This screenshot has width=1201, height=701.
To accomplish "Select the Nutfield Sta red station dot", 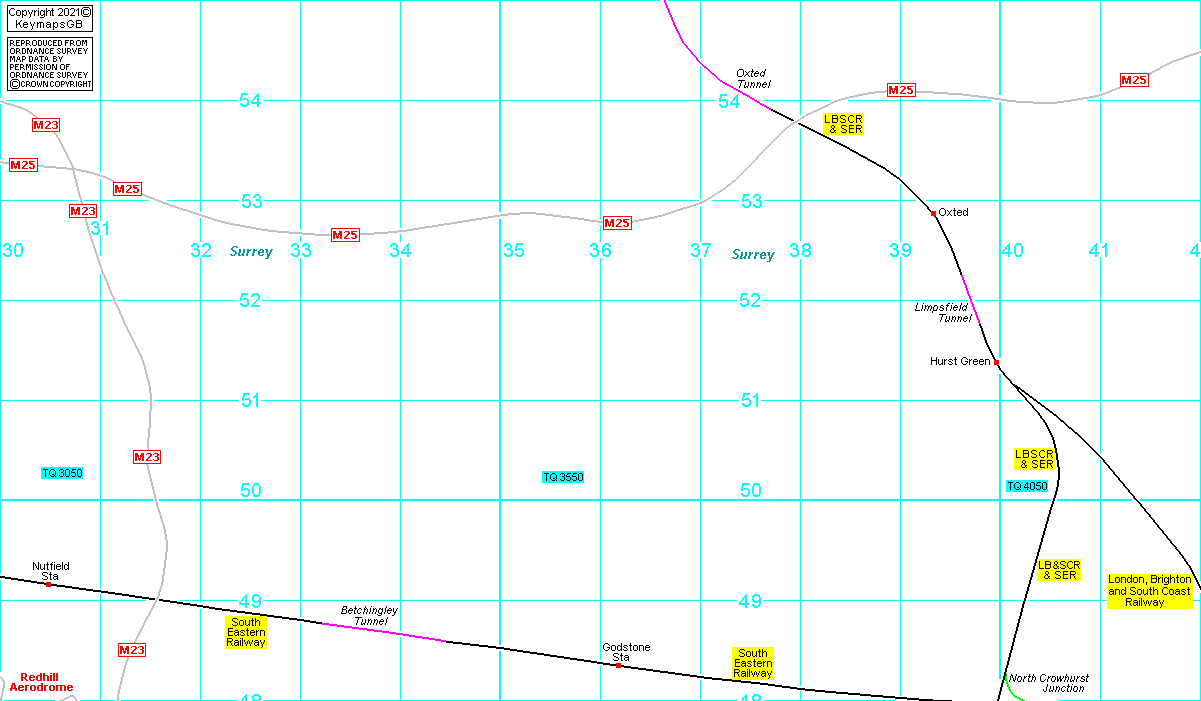I will [48, 584].
